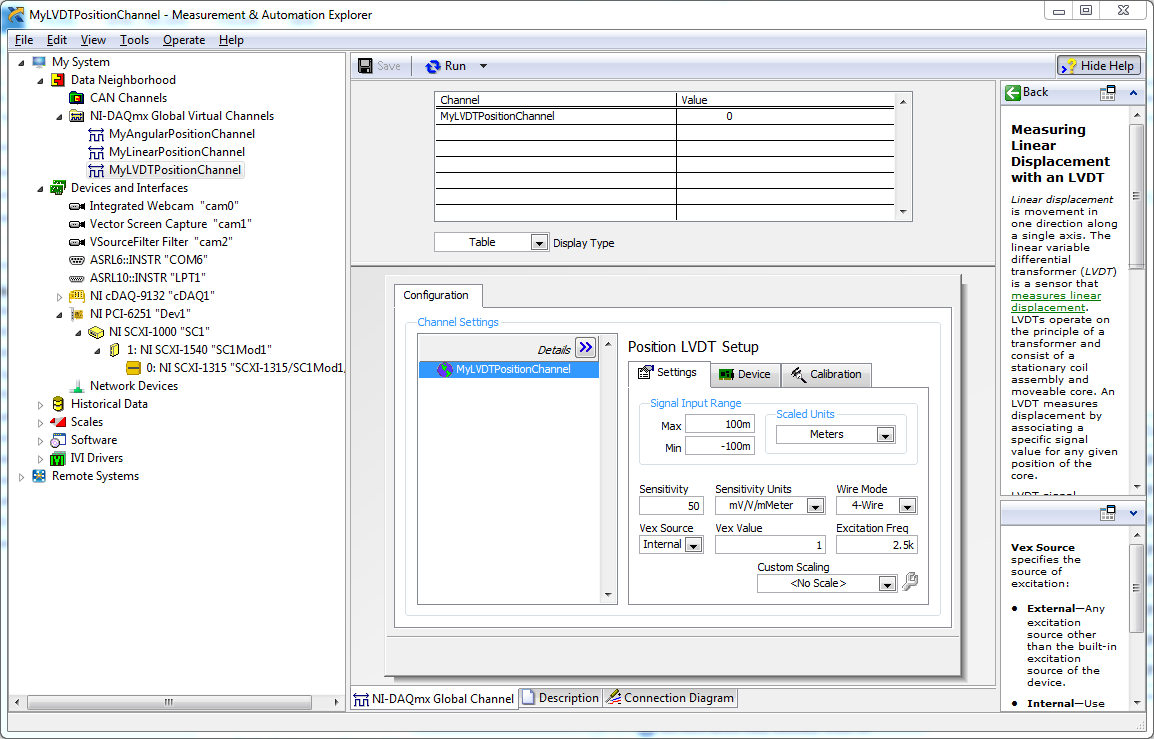
Task: Select VSourceFilter Filter cam2 device
Action: click(x=161, y=241)
